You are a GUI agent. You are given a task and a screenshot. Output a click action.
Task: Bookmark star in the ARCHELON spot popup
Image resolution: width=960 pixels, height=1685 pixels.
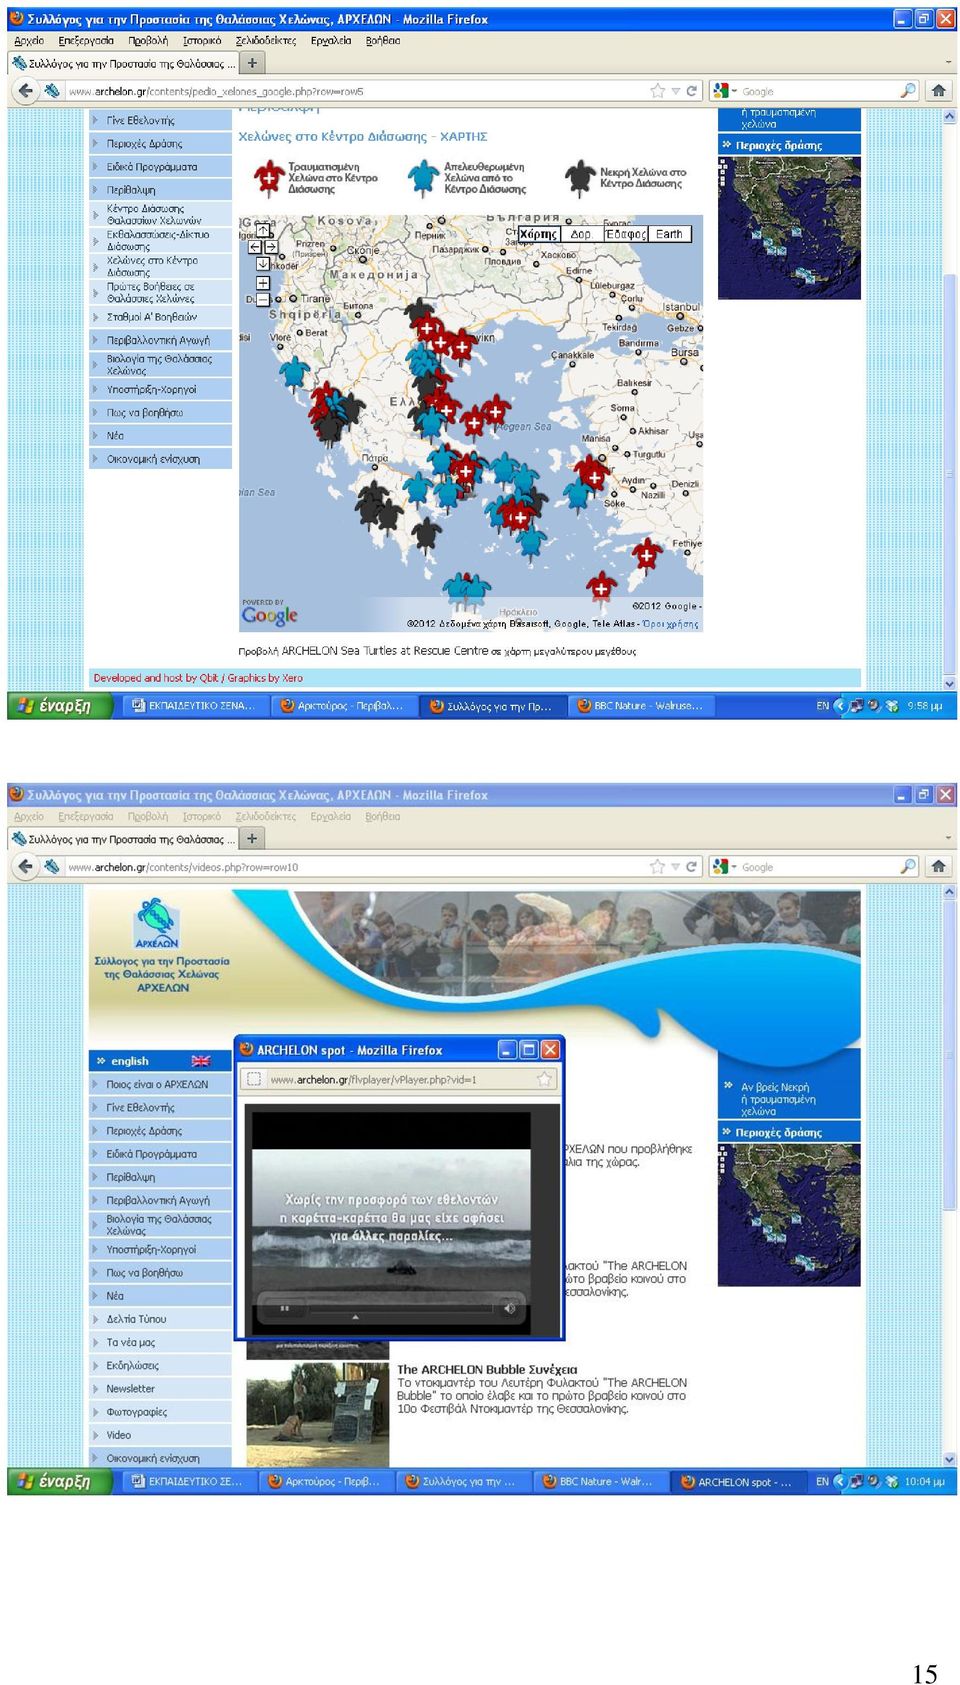coord(544,1079)
